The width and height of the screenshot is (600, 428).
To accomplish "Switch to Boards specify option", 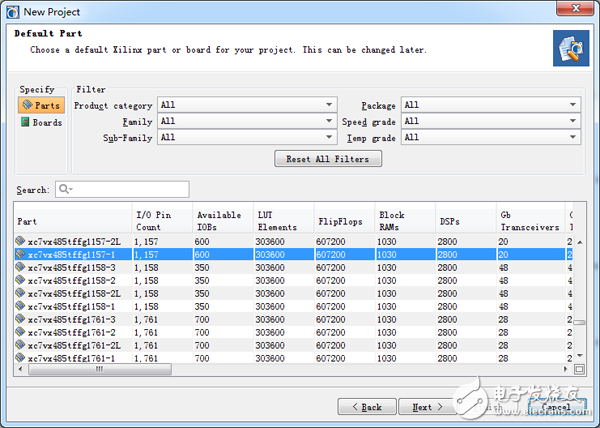I will 41,123.
